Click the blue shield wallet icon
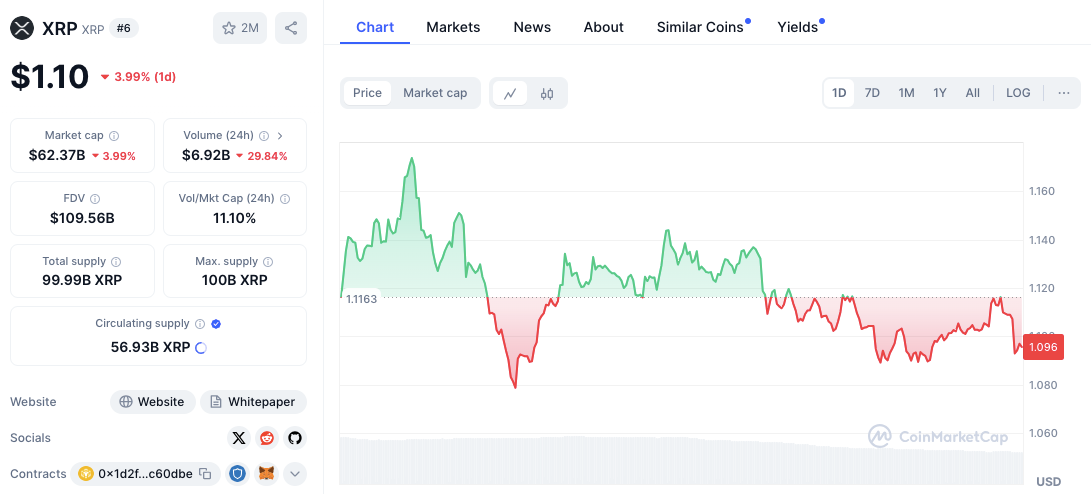1091x494 pixels. coord(237,474)
